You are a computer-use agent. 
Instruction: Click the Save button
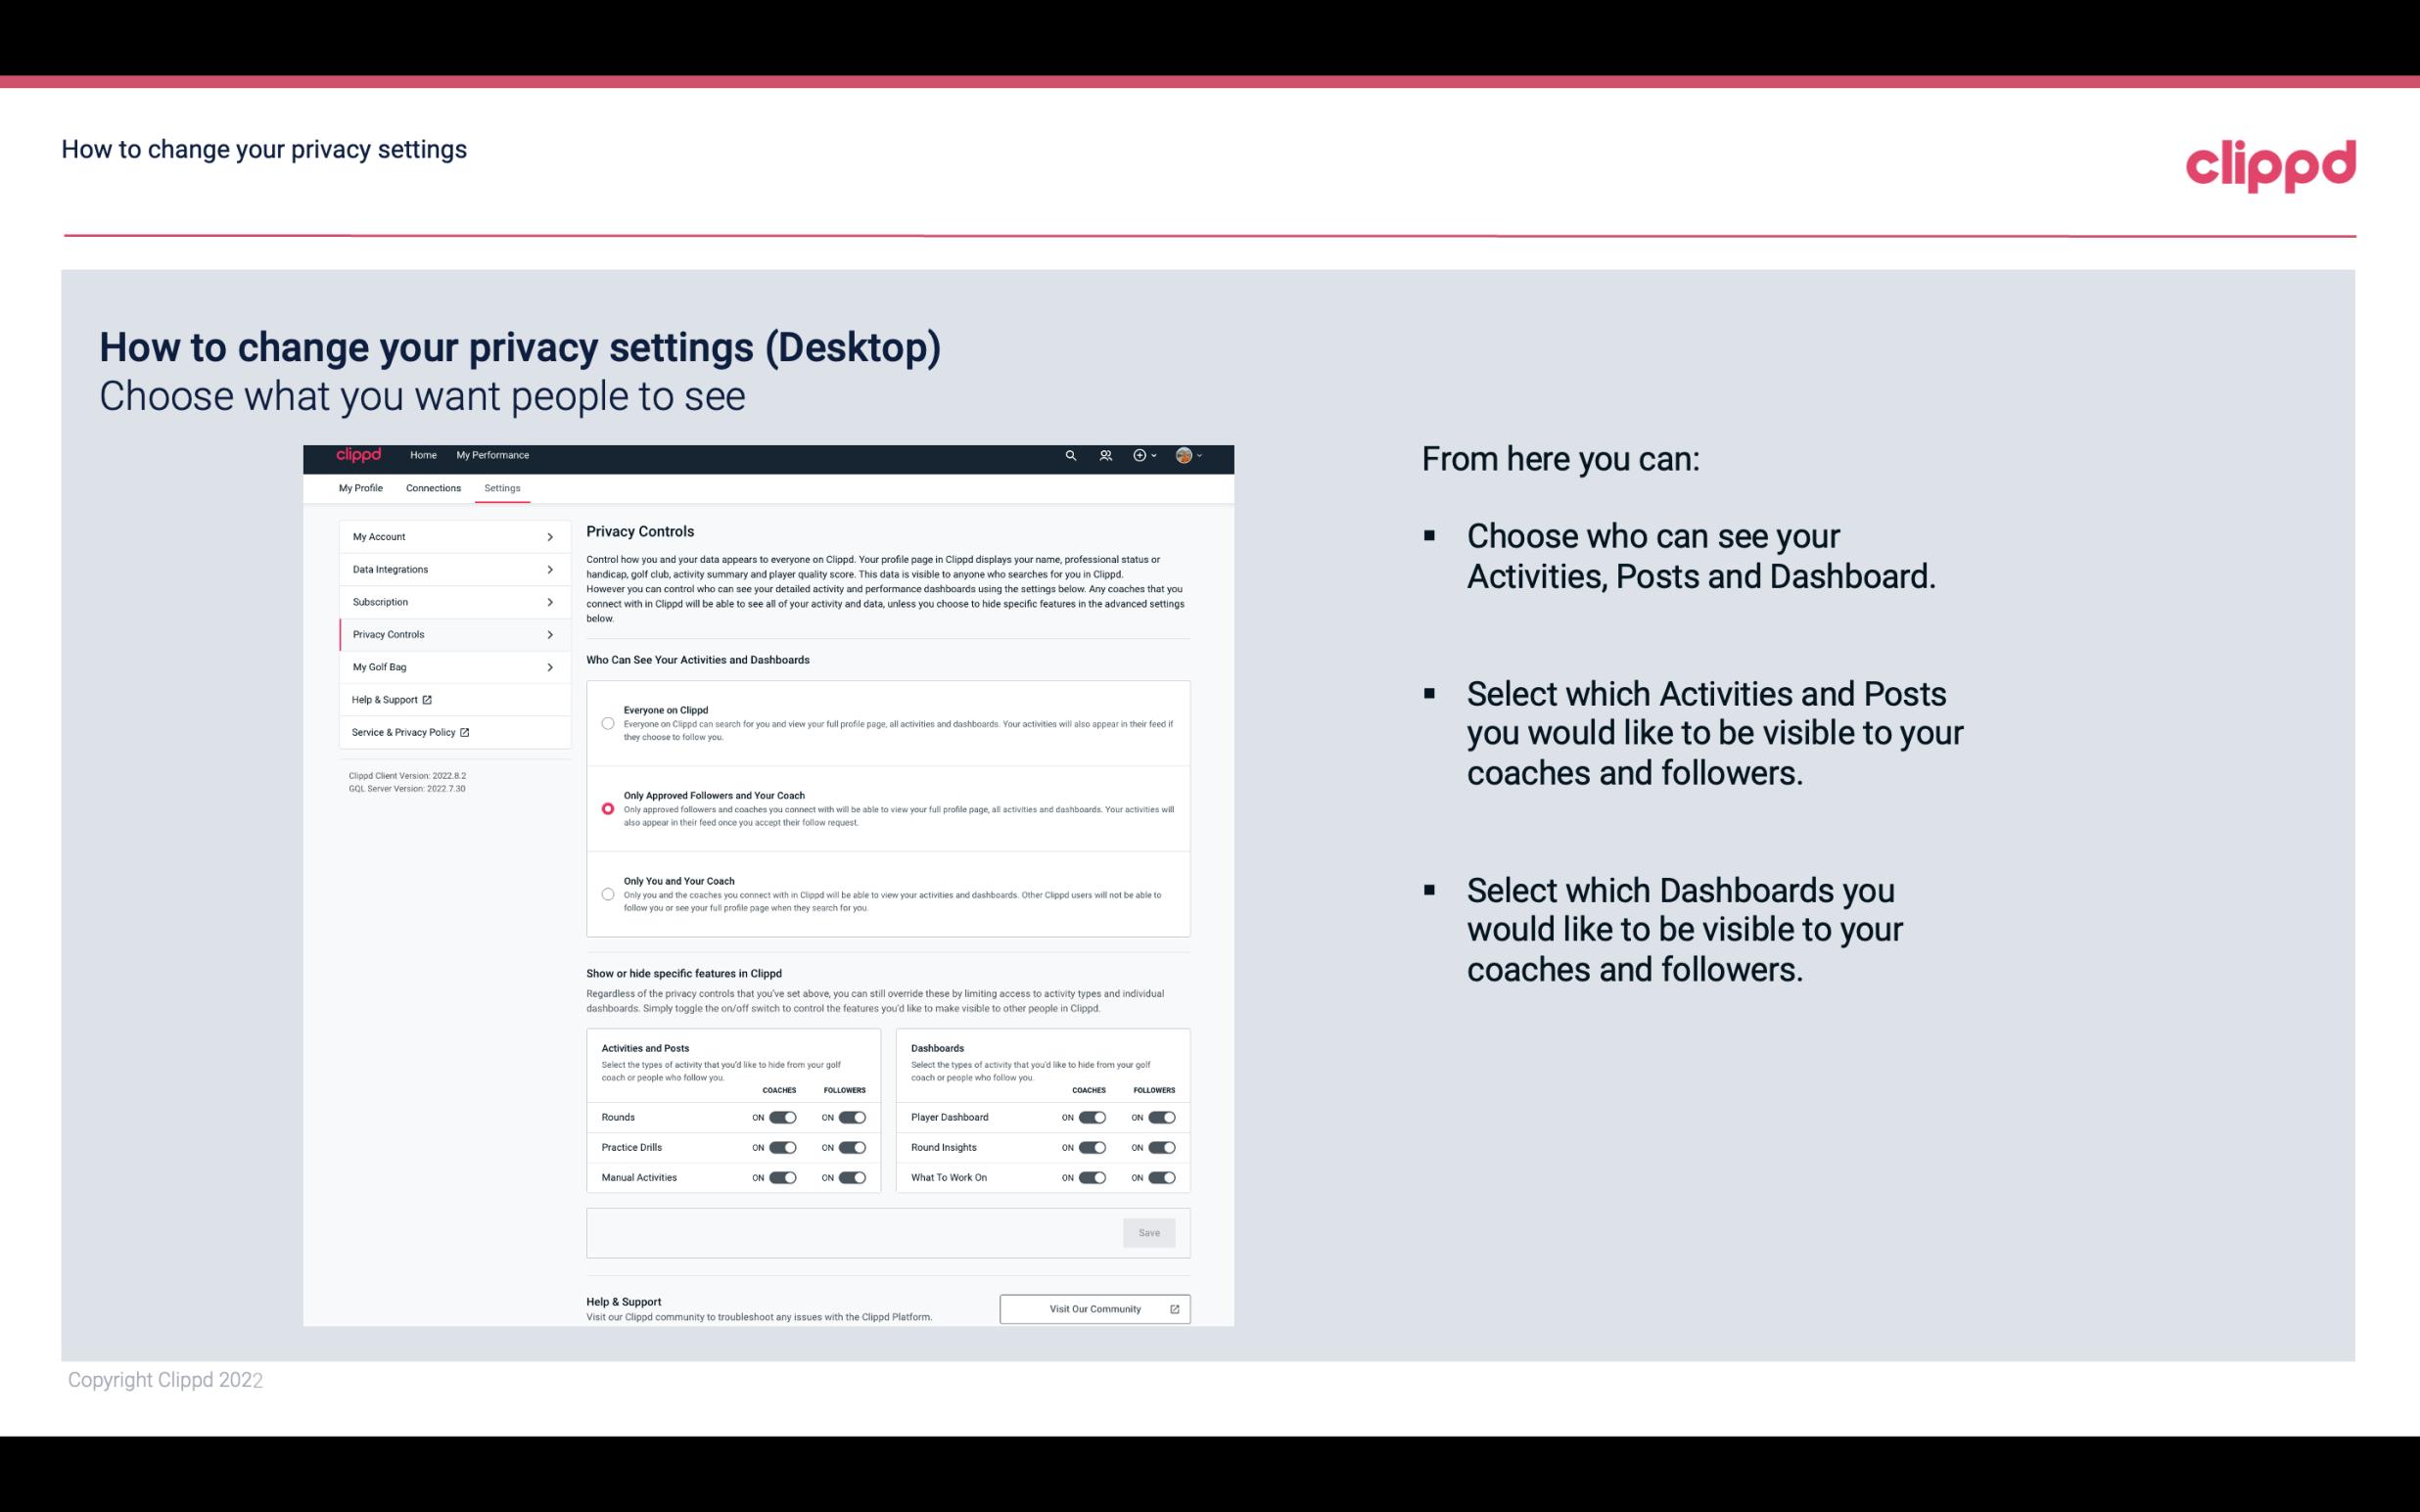1150,1231
